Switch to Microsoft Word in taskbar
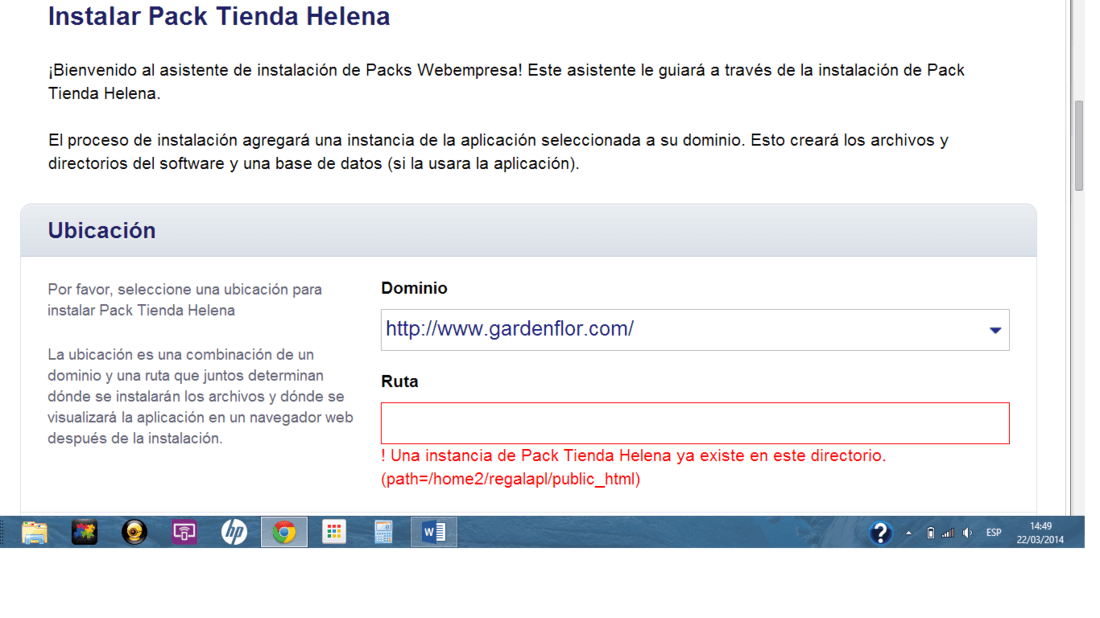1100x618 pixels. click(434, 532)
